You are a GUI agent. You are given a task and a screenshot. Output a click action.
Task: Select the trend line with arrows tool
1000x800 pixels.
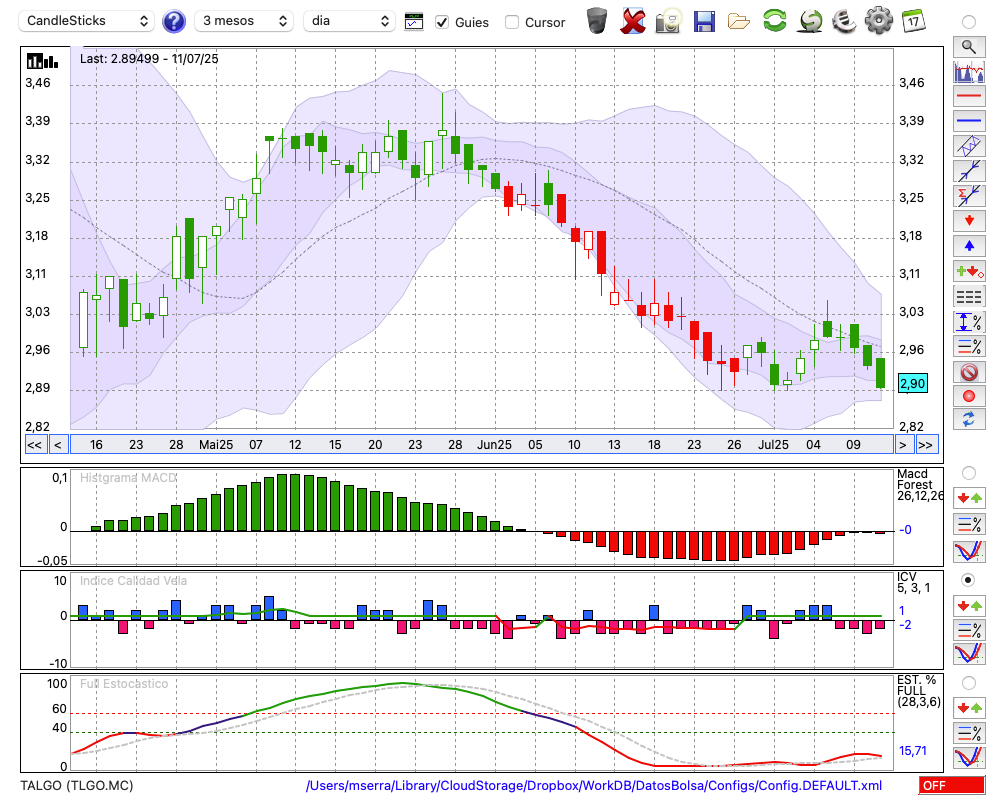[x=969, y=171]
